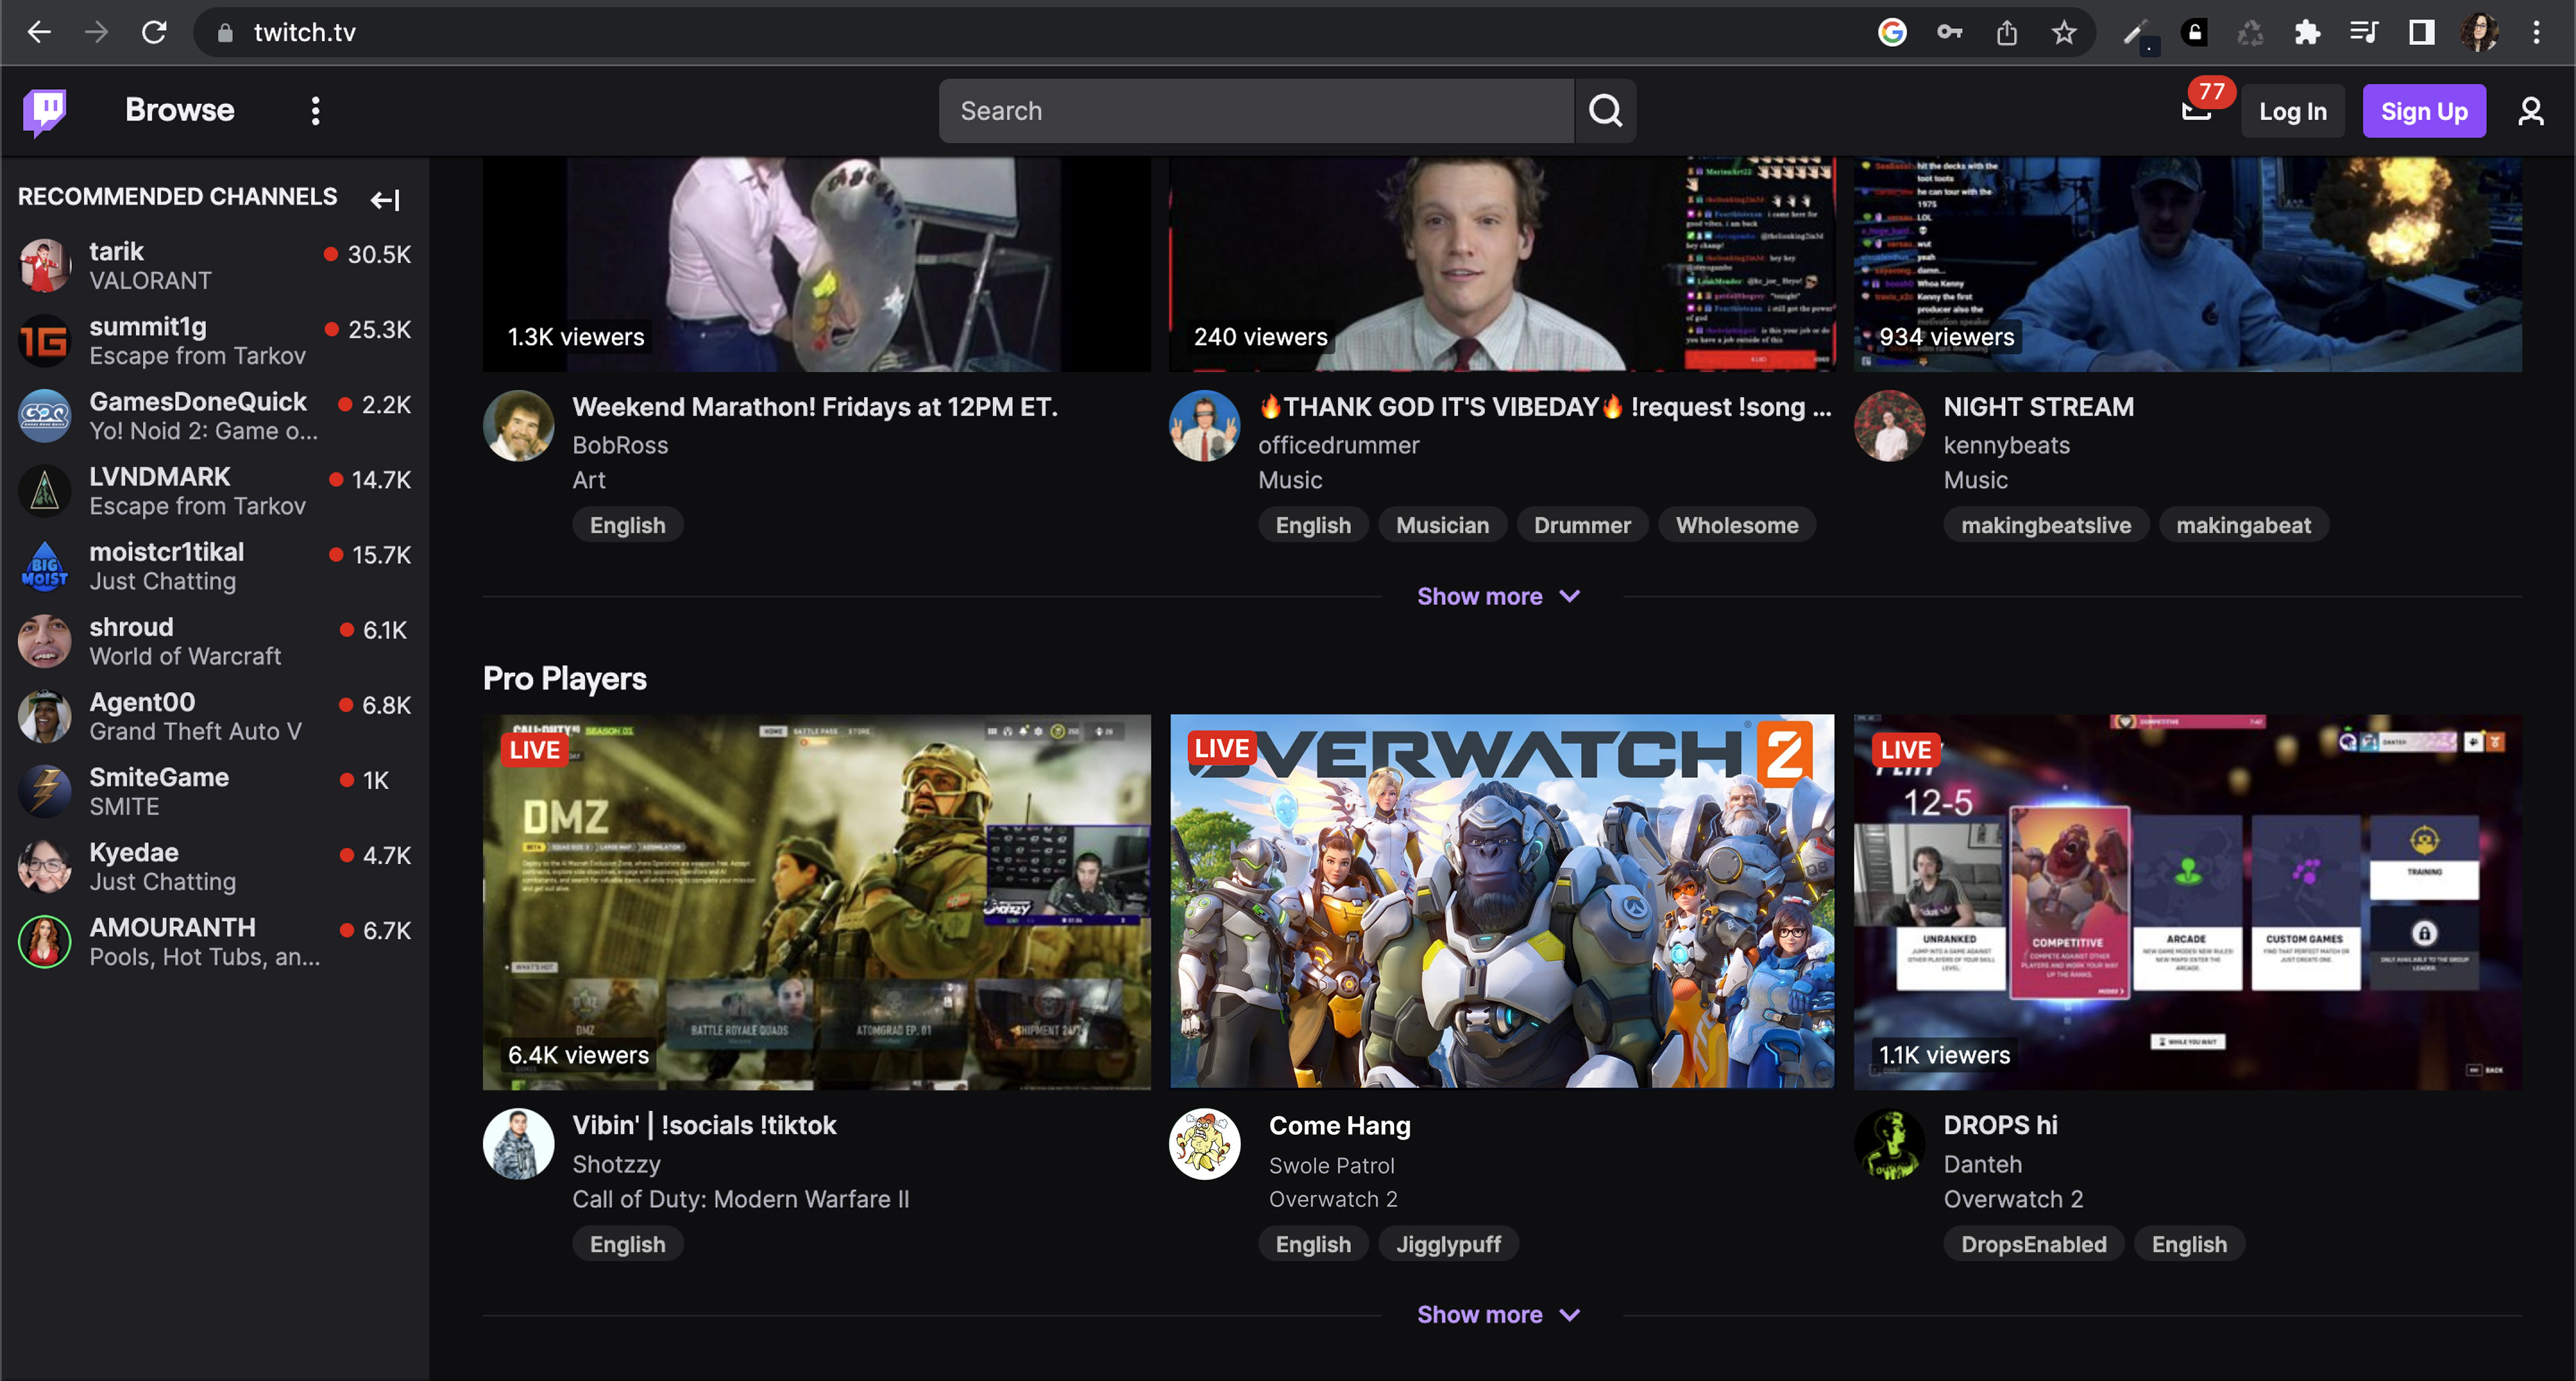This screenshot has width=2576, height=1381.
Task: Open Shotzzy's DMZ stream thumbnail
Action: click(816, 900)
